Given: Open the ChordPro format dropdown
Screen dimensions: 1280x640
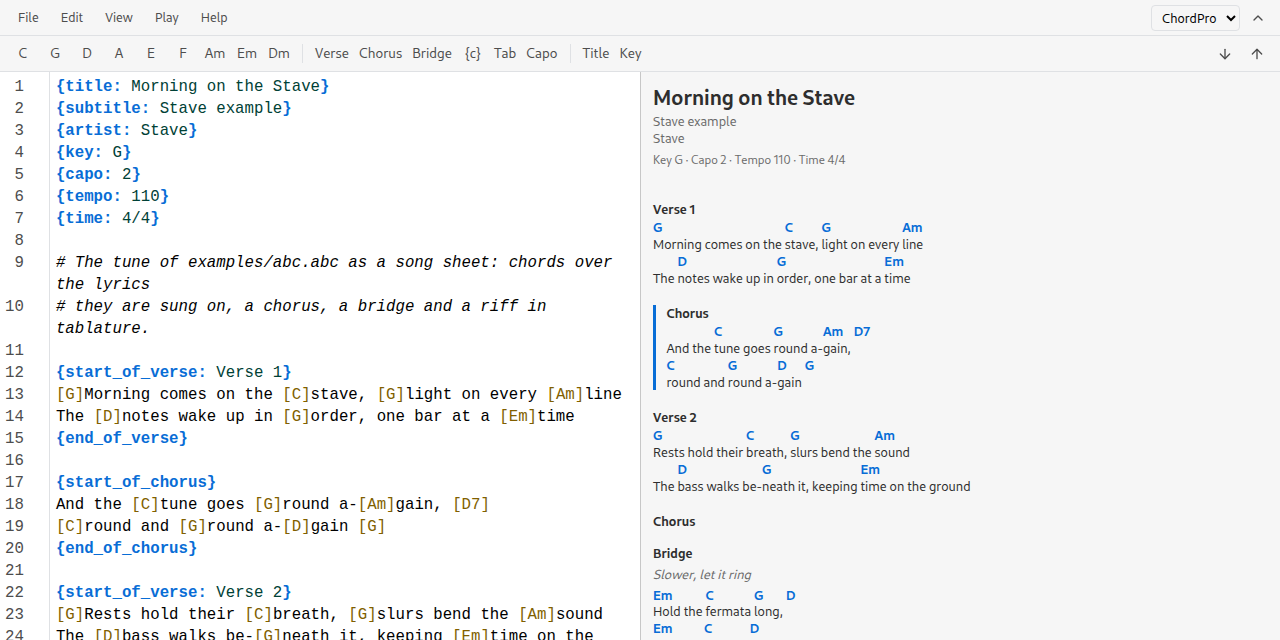Looking at the screenshot, I should [1195, 18].
